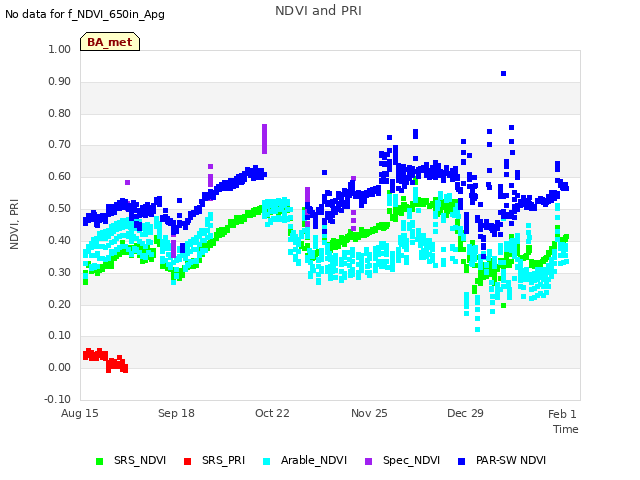Click the 0.90 y-axis tick label

coord(60,81)
